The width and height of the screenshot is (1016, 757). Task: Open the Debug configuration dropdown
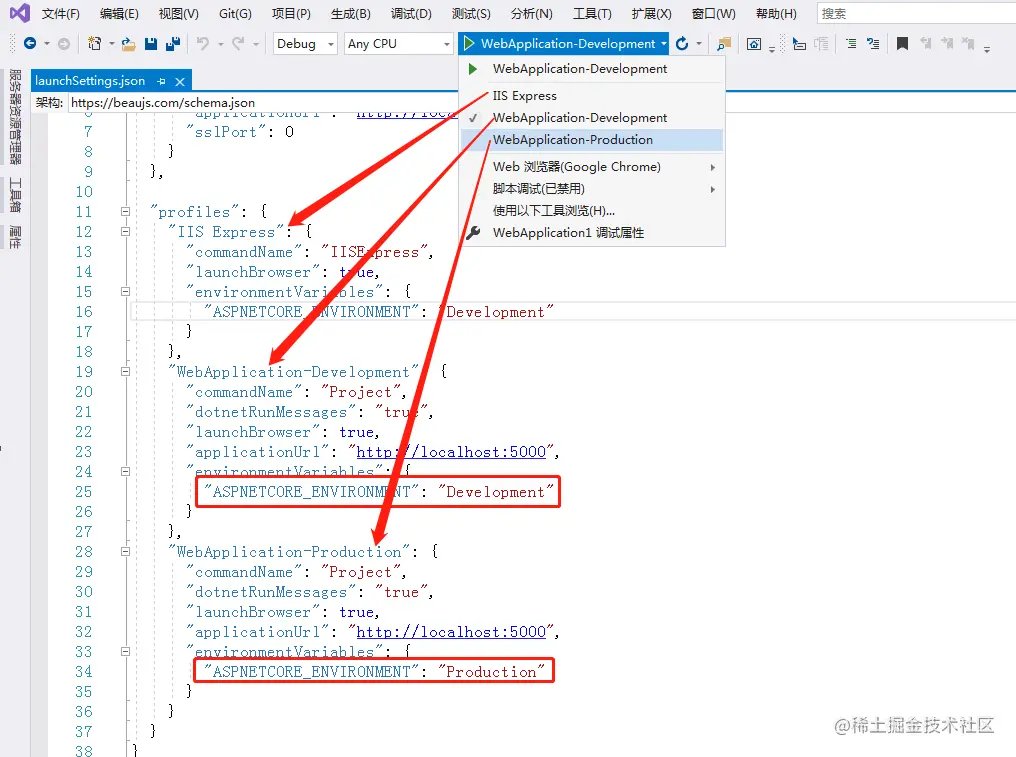(303, 44)
